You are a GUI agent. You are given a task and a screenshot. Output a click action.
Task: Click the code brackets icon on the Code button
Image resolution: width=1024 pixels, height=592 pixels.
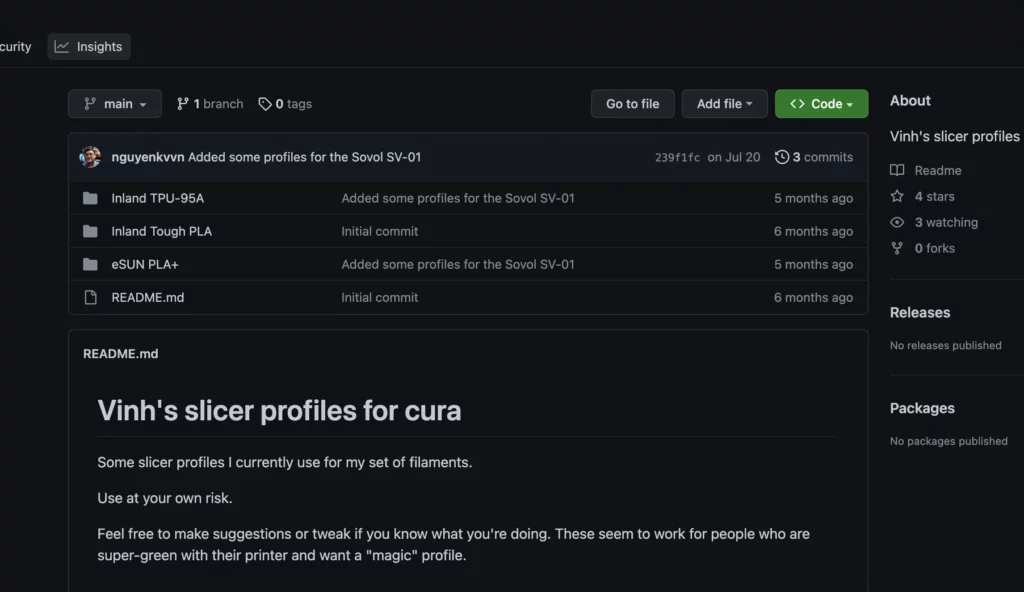[x=797, y=103]
